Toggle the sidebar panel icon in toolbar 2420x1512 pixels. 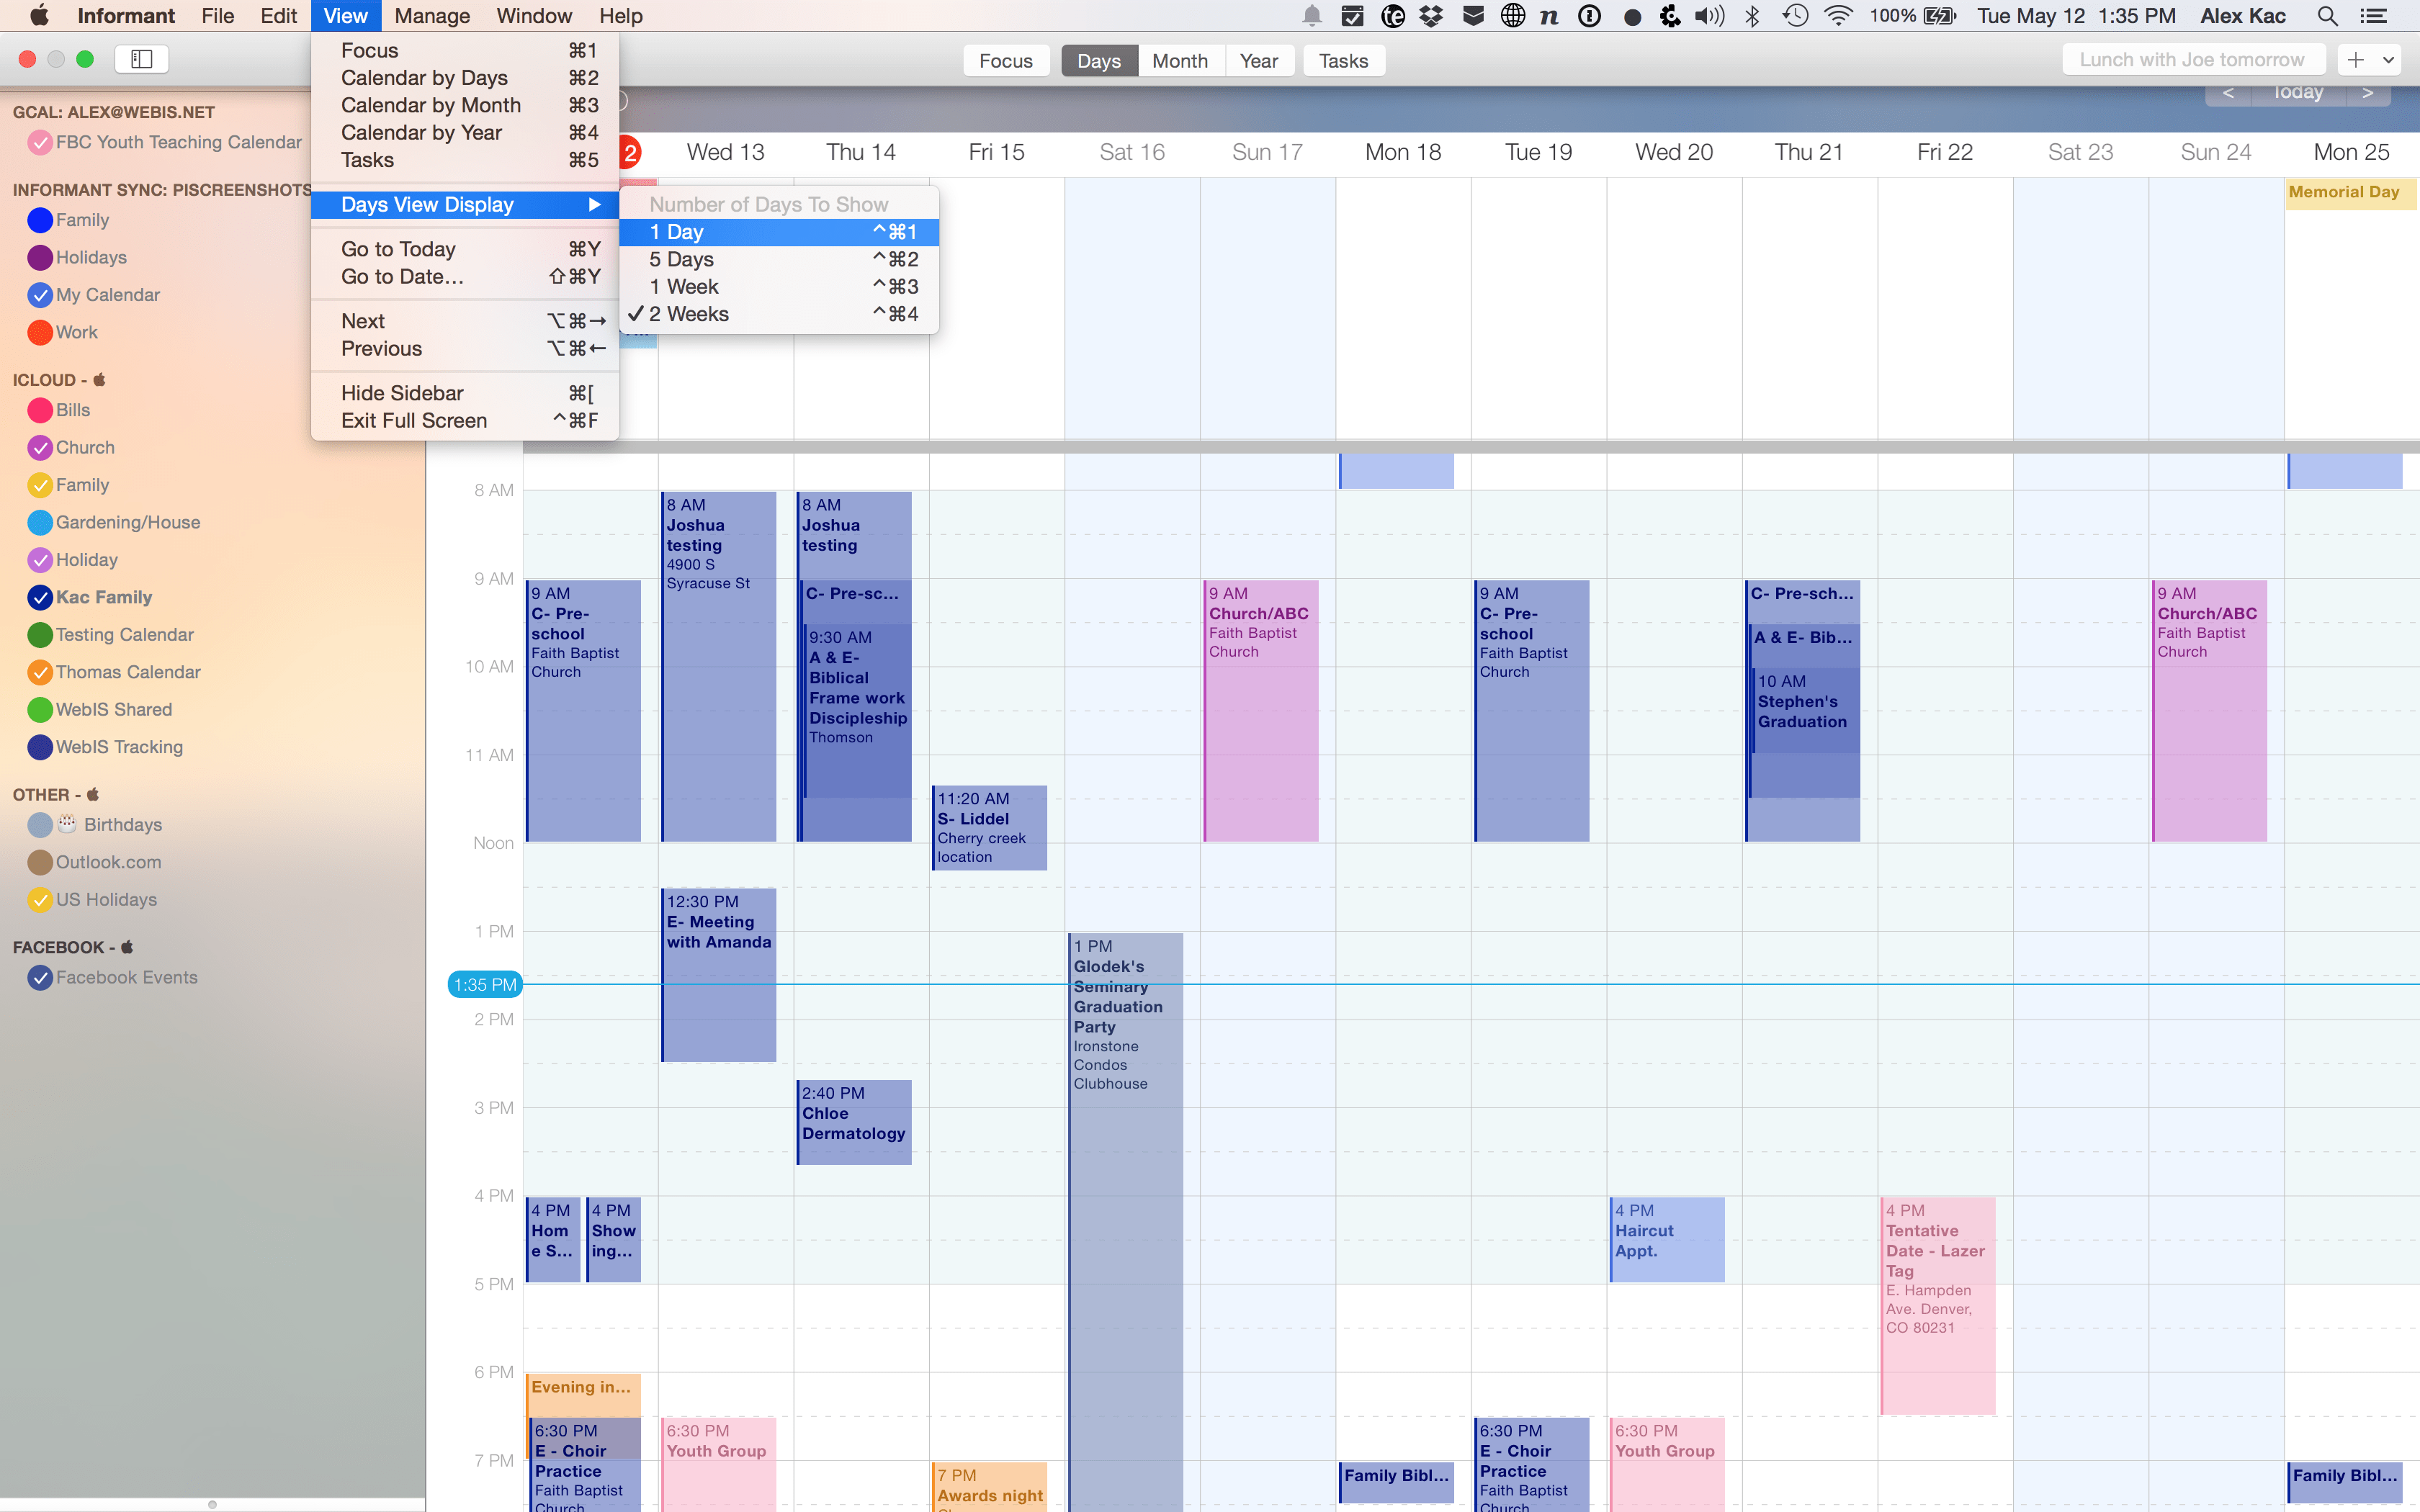[141, 59]
